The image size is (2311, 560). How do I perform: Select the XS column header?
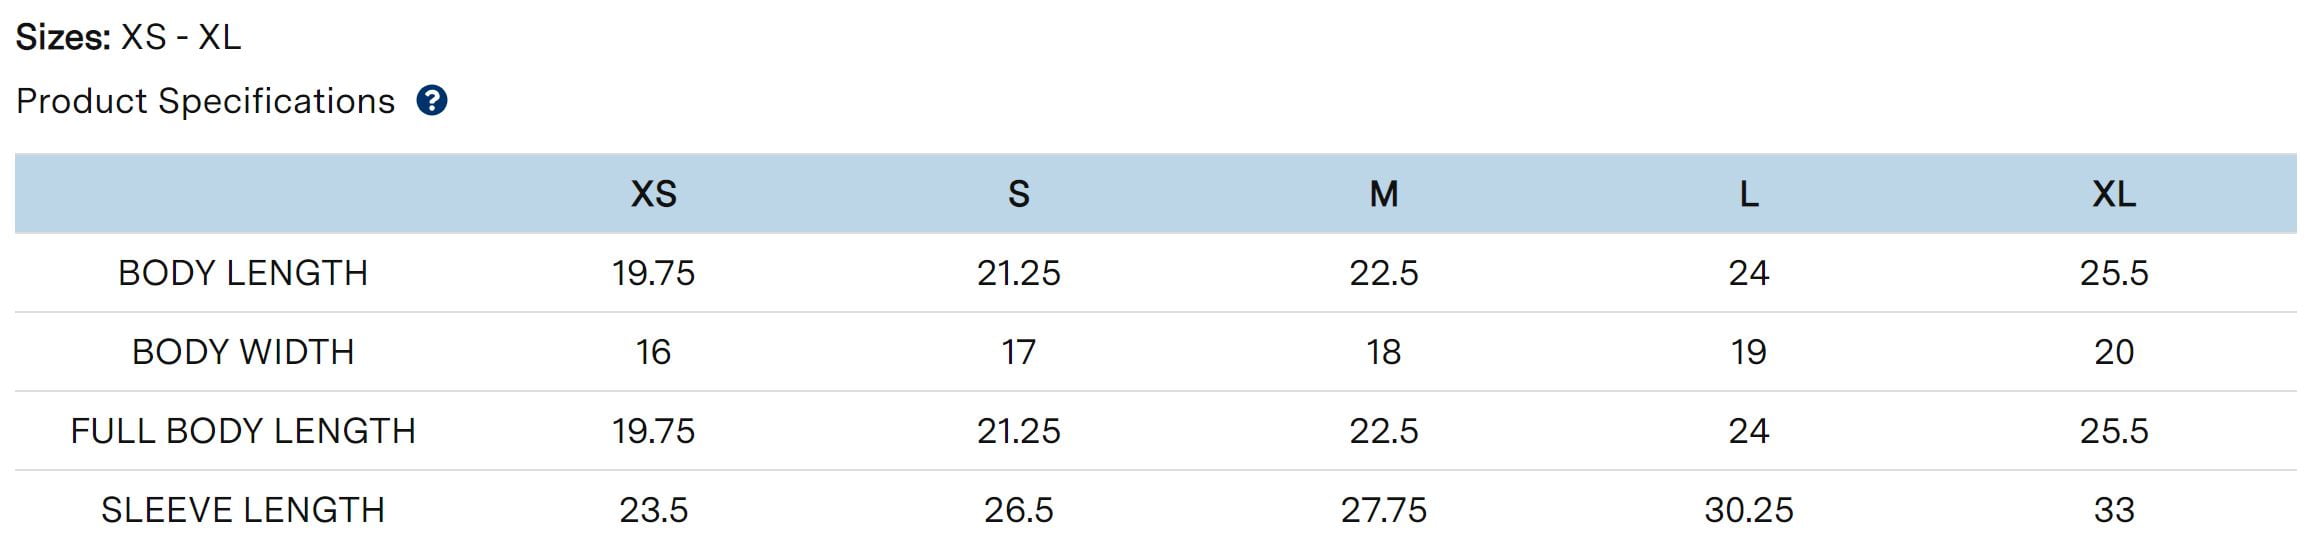point(654,194)
